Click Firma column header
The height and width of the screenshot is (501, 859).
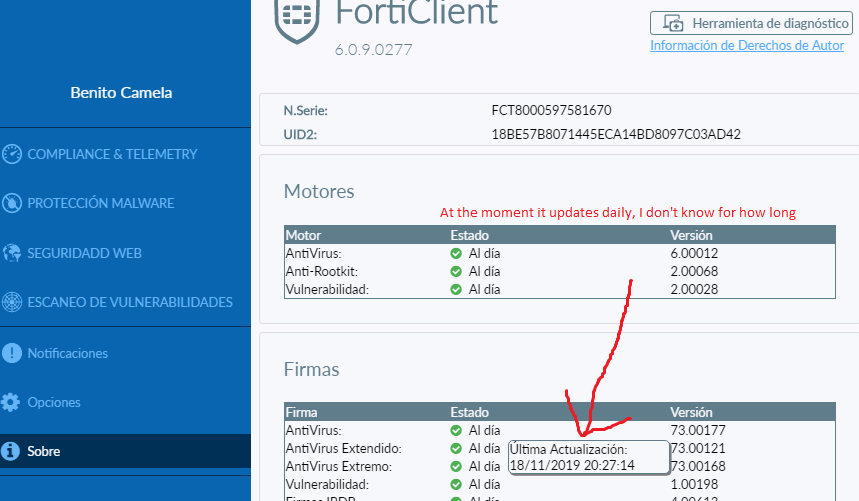point(301,412)
